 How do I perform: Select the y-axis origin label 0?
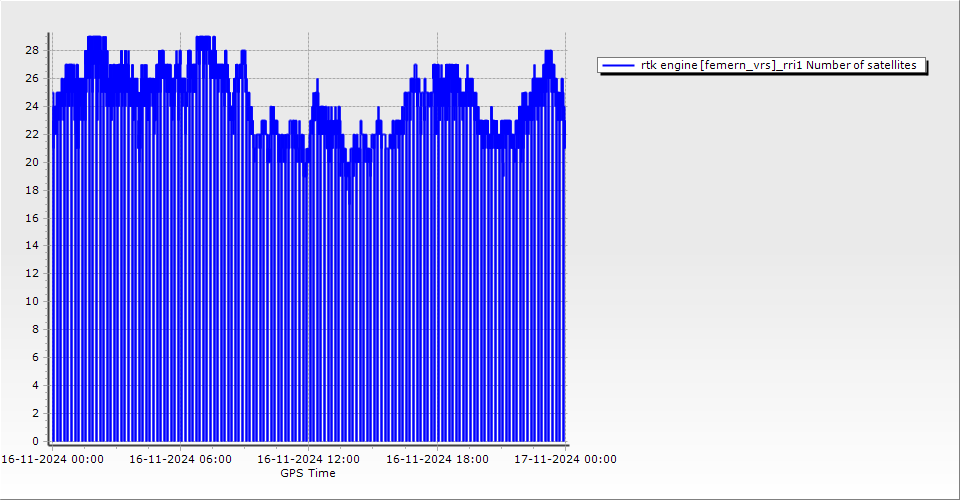pyautogui.click(x=35, y=441)
